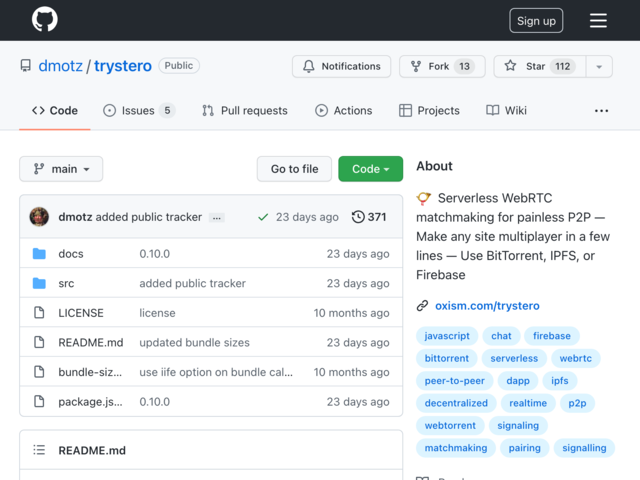This screenshot has height=480, width=640.
Task: Open the Pull requests tab
Action: click(x=245, y=111)
